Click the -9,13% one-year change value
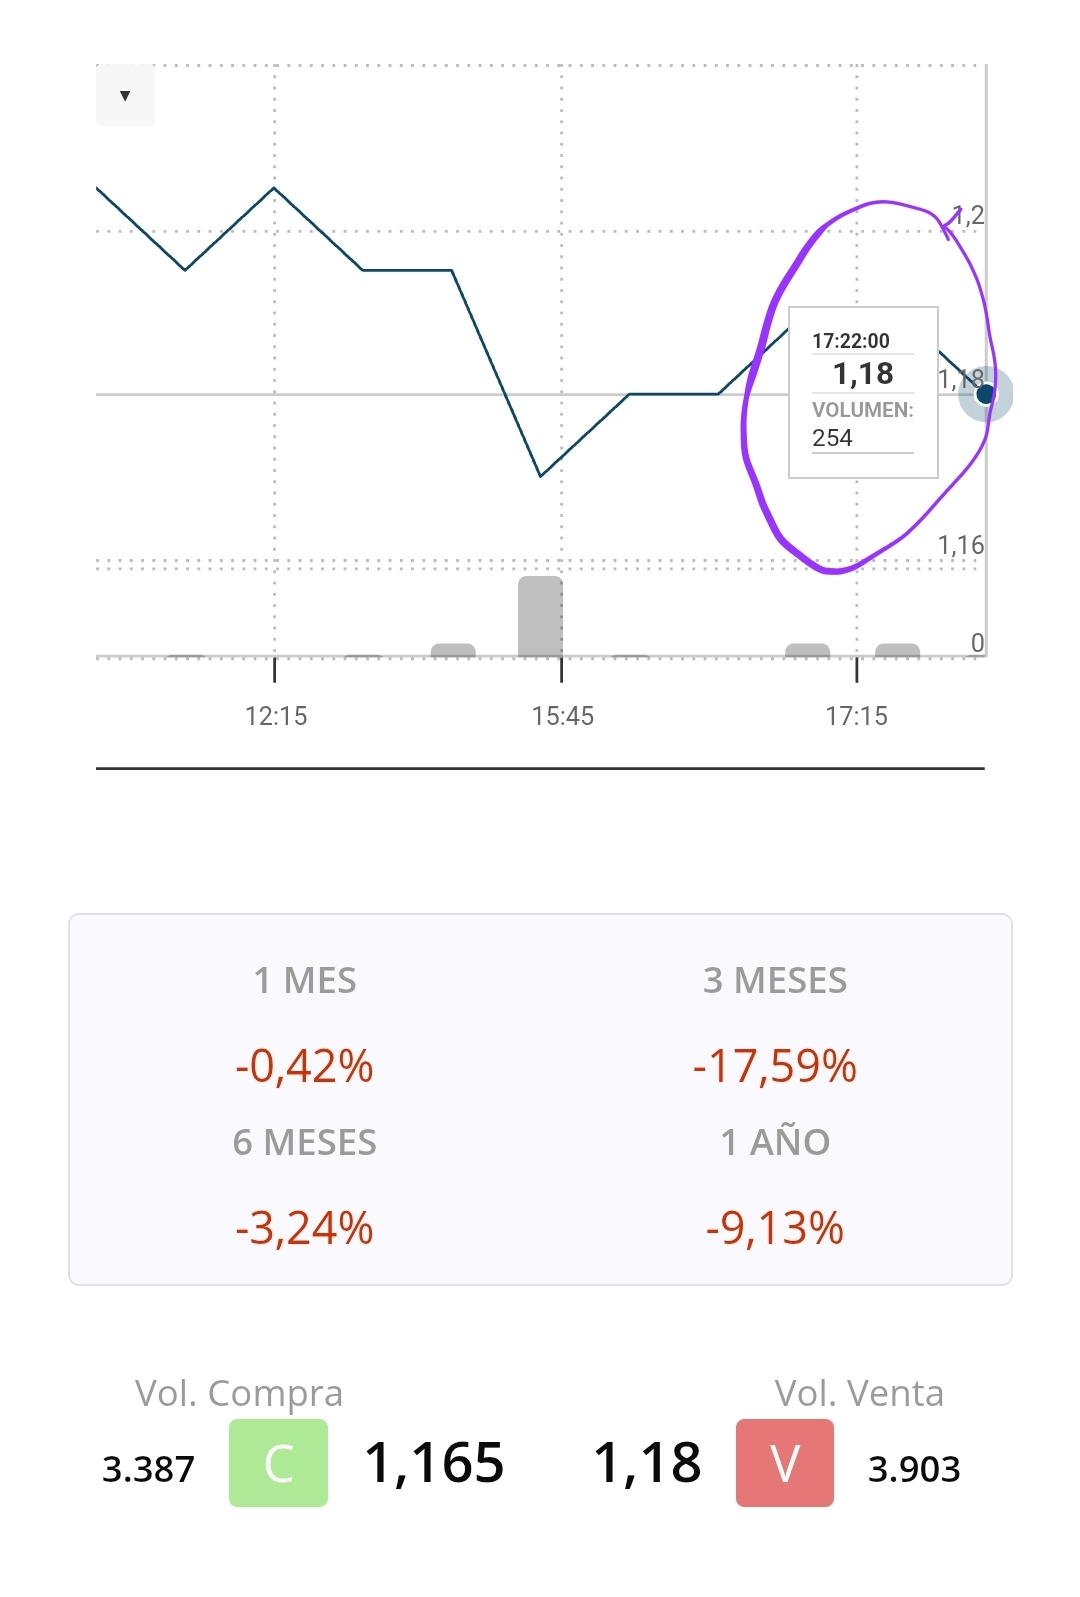Image resolution: width=1080 pixels, height=1597 pixels. pyautogui.click(x=775, y=1228)
